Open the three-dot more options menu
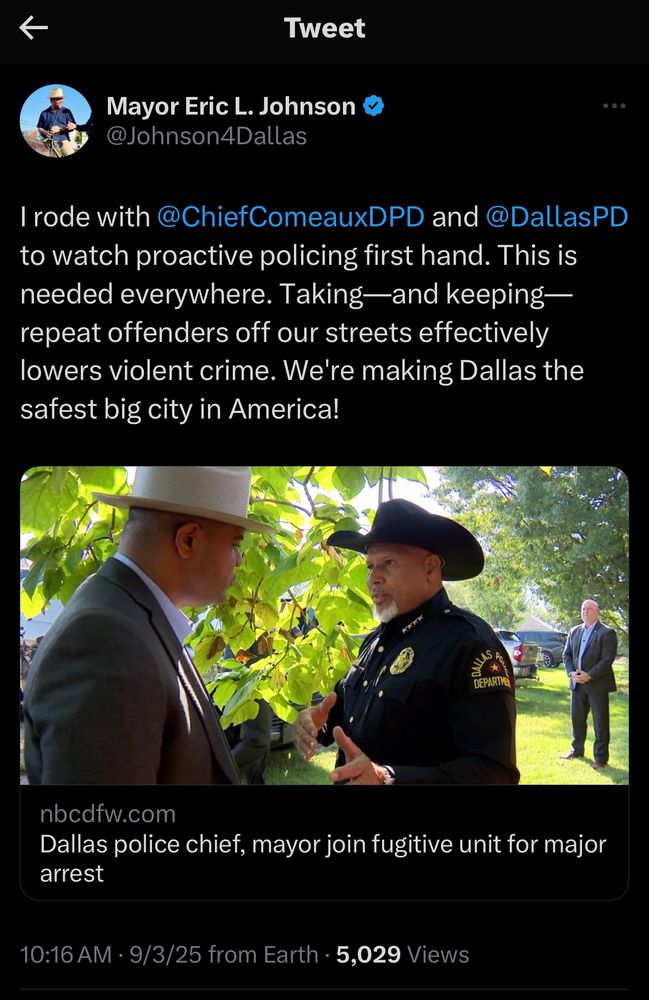The height and width of the screenshot is (1000, 649). (x=614, y=106)
